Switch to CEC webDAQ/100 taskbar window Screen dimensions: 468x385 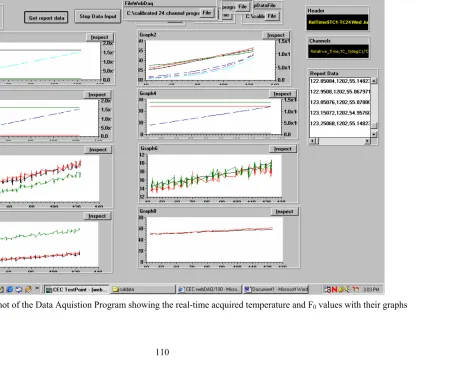(x=209, y=290)
